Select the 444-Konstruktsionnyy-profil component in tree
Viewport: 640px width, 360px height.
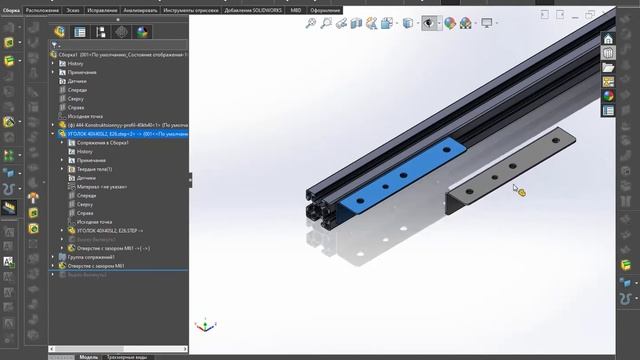[123, 125]
